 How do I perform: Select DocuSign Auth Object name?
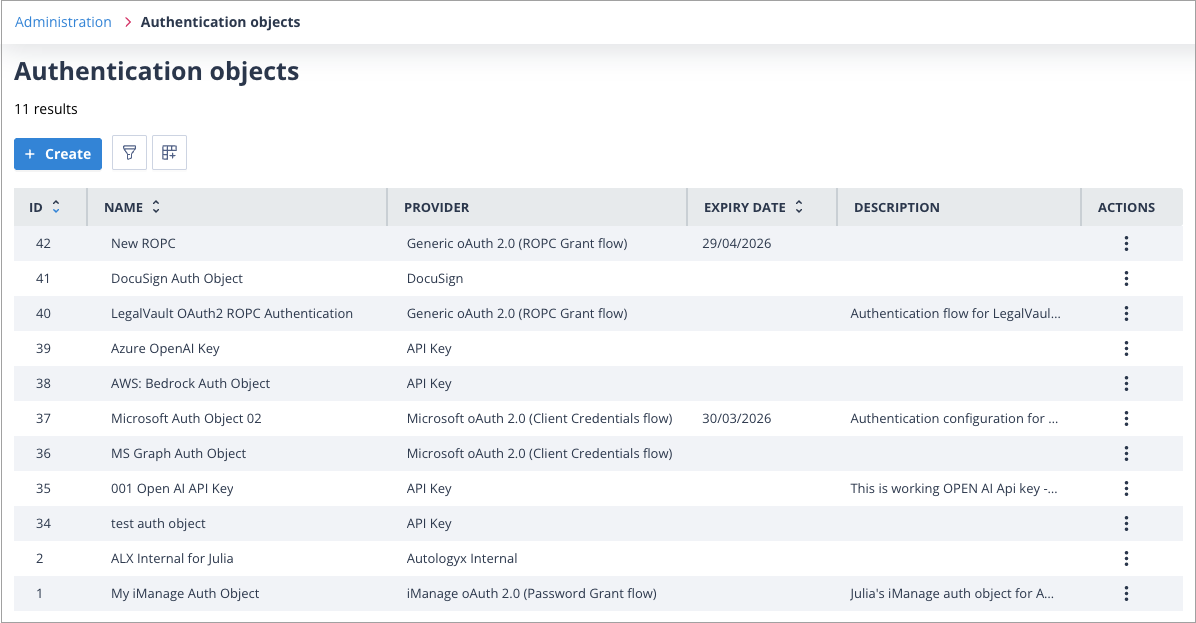point(177,278)
